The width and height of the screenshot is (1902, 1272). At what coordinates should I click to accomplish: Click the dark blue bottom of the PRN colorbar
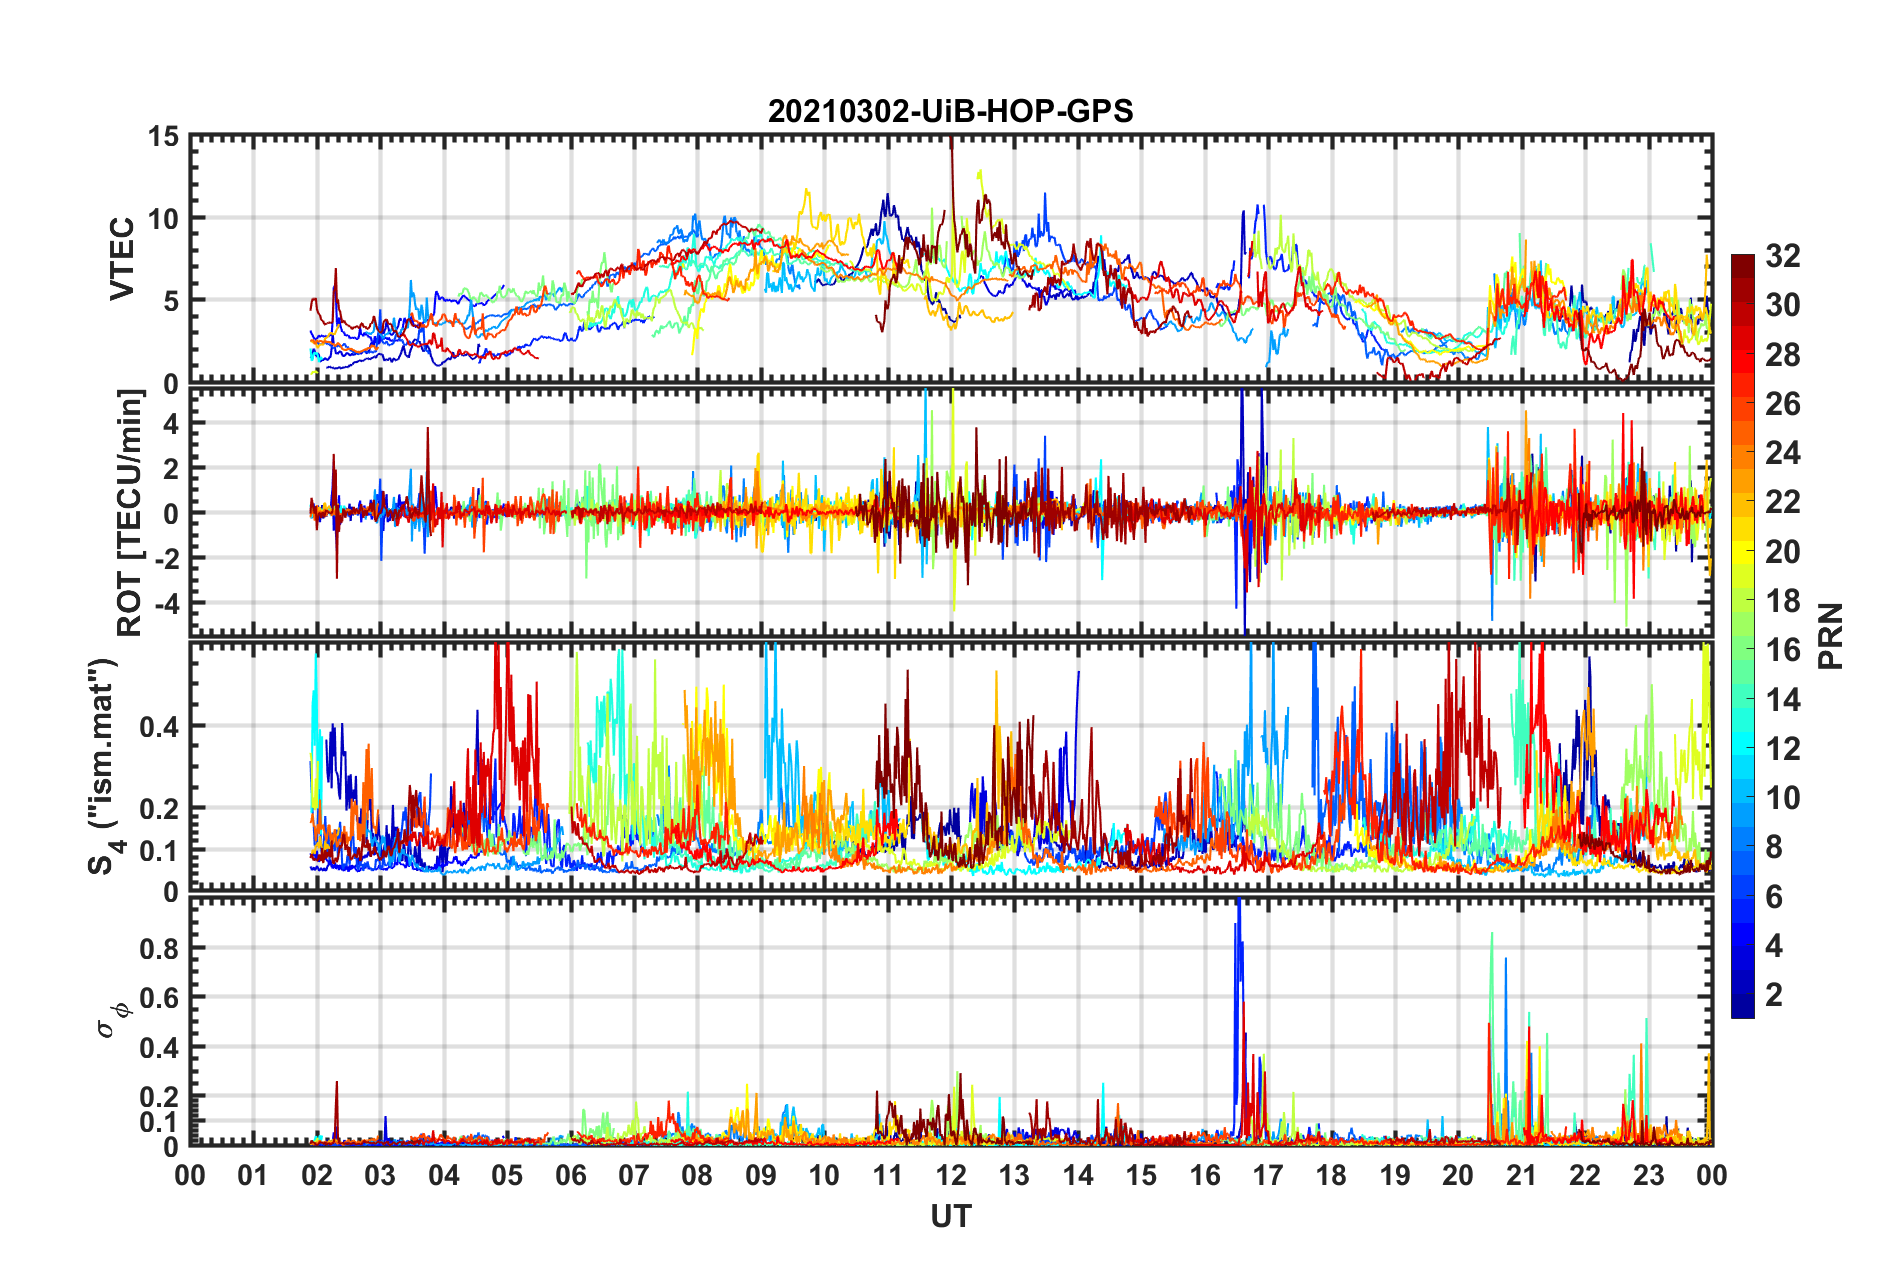pyautogui.click(x=1742, y=1008)
